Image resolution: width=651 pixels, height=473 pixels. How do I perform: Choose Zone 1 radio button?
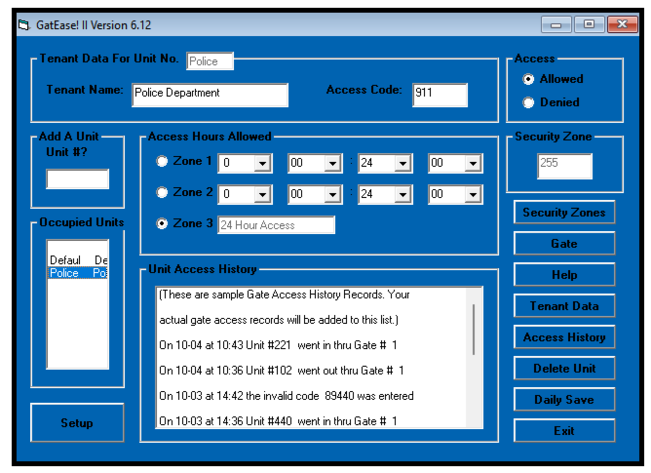coord(162,162)
